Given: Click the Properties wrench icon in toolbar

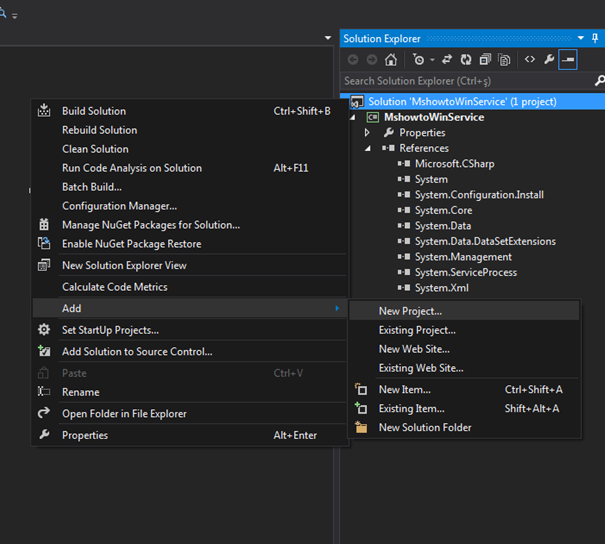Looking at the screenshot, I should point(549,59).
